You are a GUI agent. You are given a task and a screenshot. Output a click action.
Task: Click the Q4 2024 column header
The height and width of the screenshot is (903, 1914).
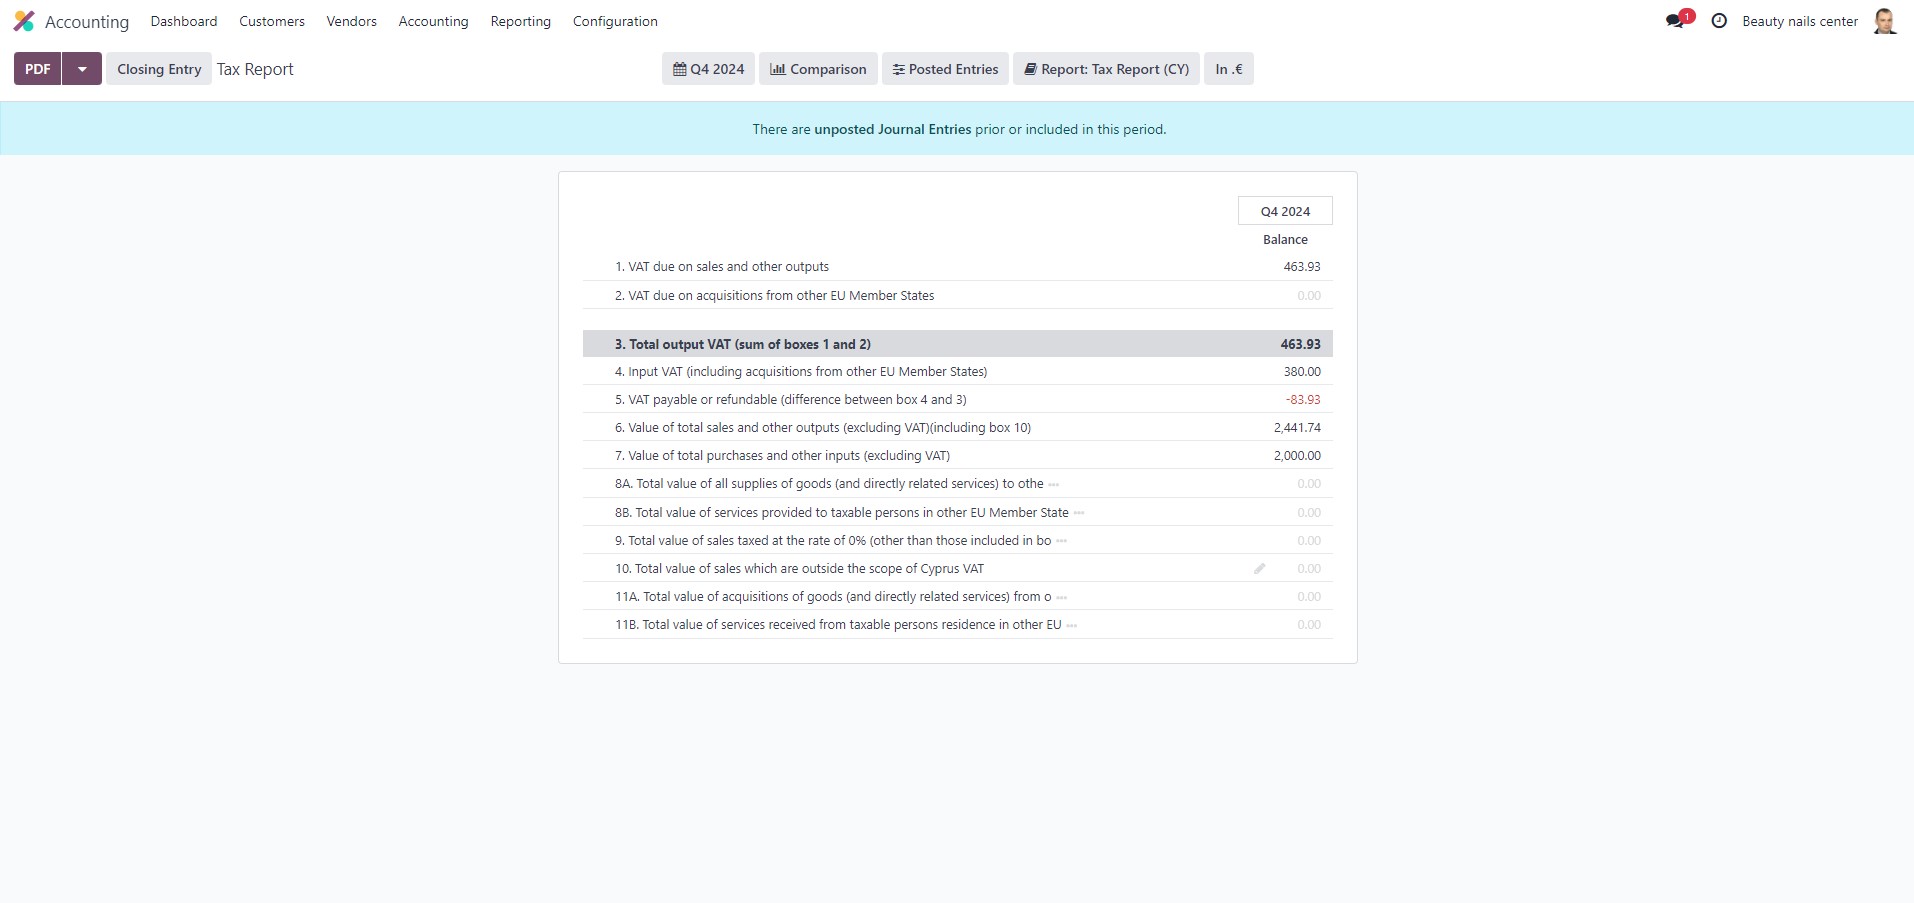(x=1285, y=210)
